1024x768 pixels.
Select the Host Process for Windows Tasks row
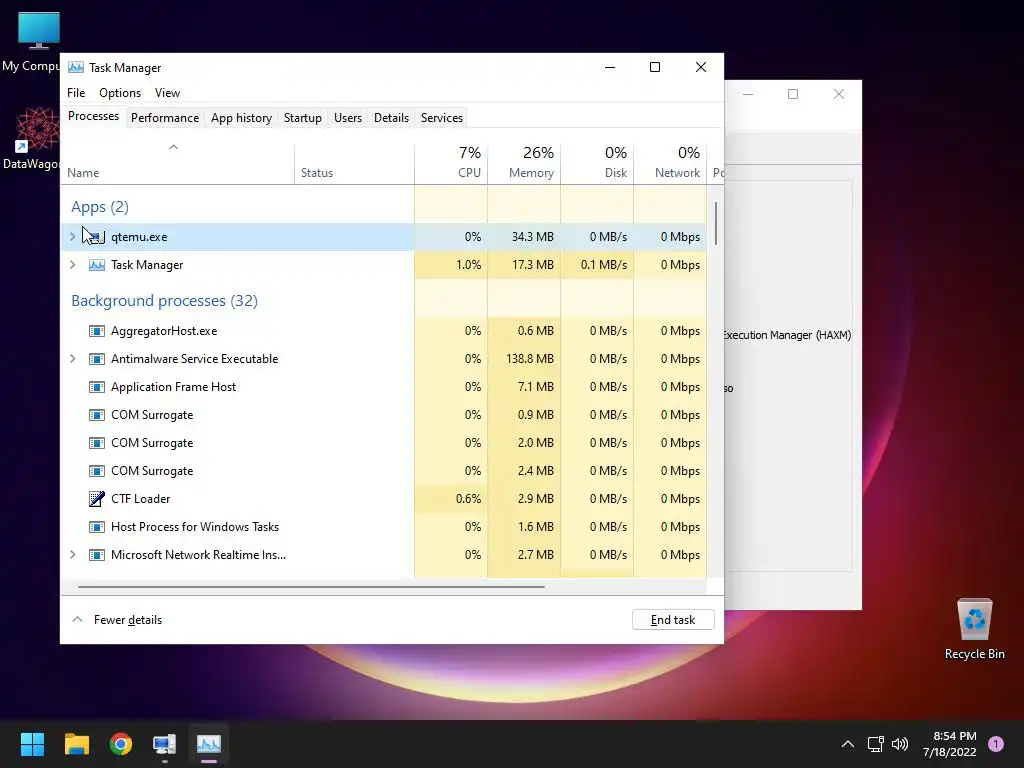tap(384, 527)
